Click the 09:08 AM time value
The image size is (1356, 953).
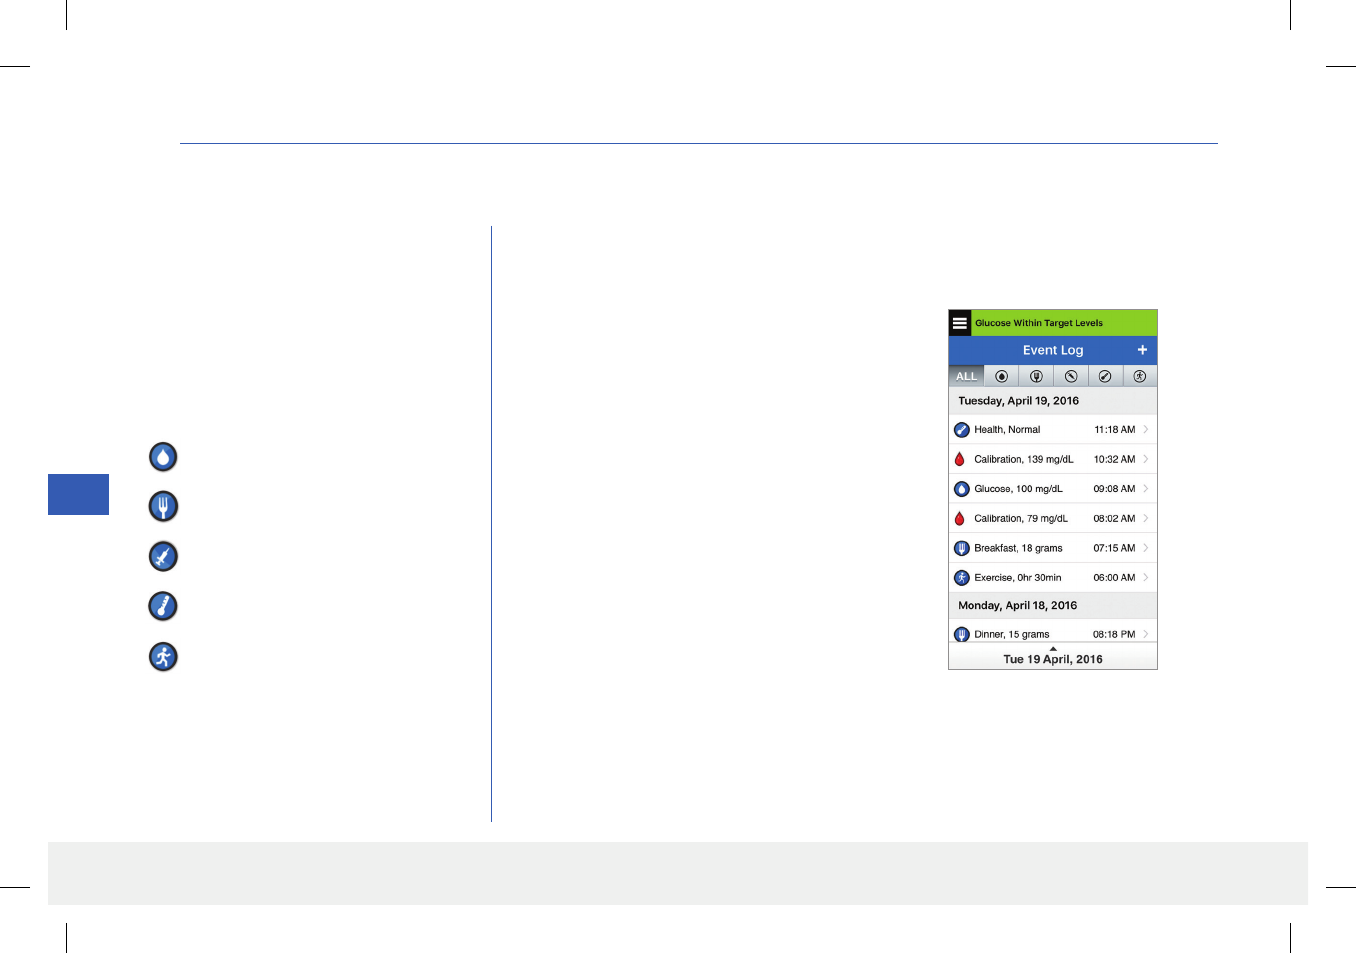point(1114,489)
